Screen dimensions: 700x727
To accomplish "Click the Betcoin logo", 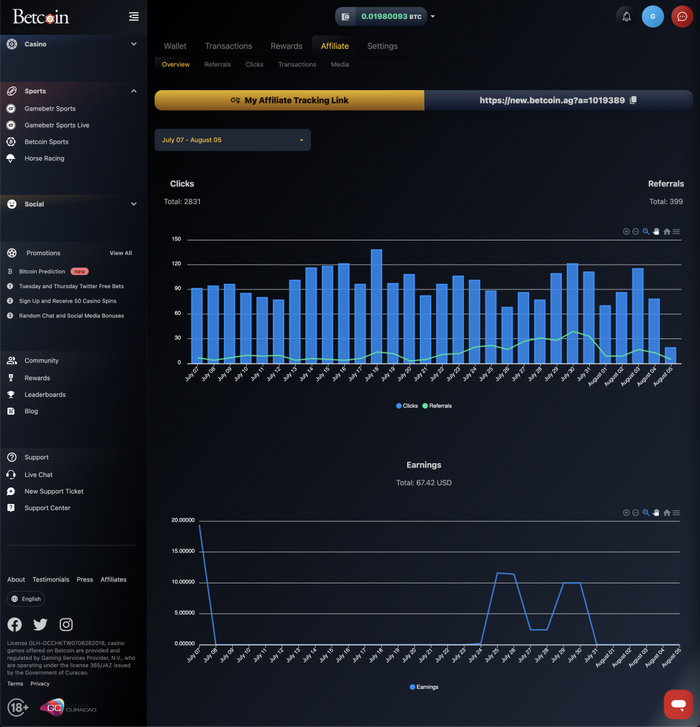I will 41,17.
